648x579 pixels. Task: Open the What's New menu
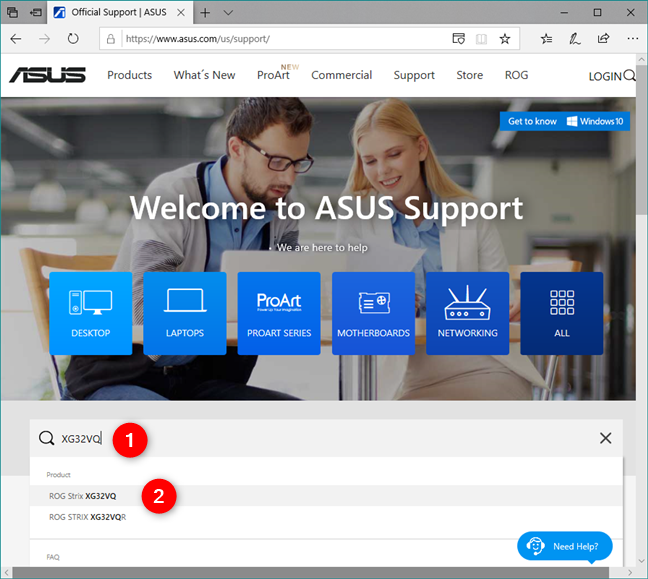coord(204,75)
